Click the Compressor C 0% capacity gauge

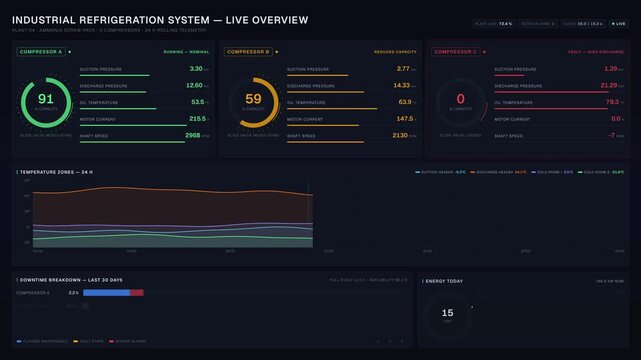click(x=461, y=103)
